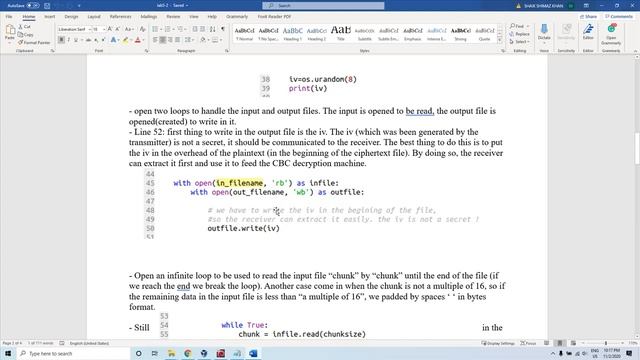Toggle Bold formatting
This screenshot has height=360, width=640.
coord(61,40)
